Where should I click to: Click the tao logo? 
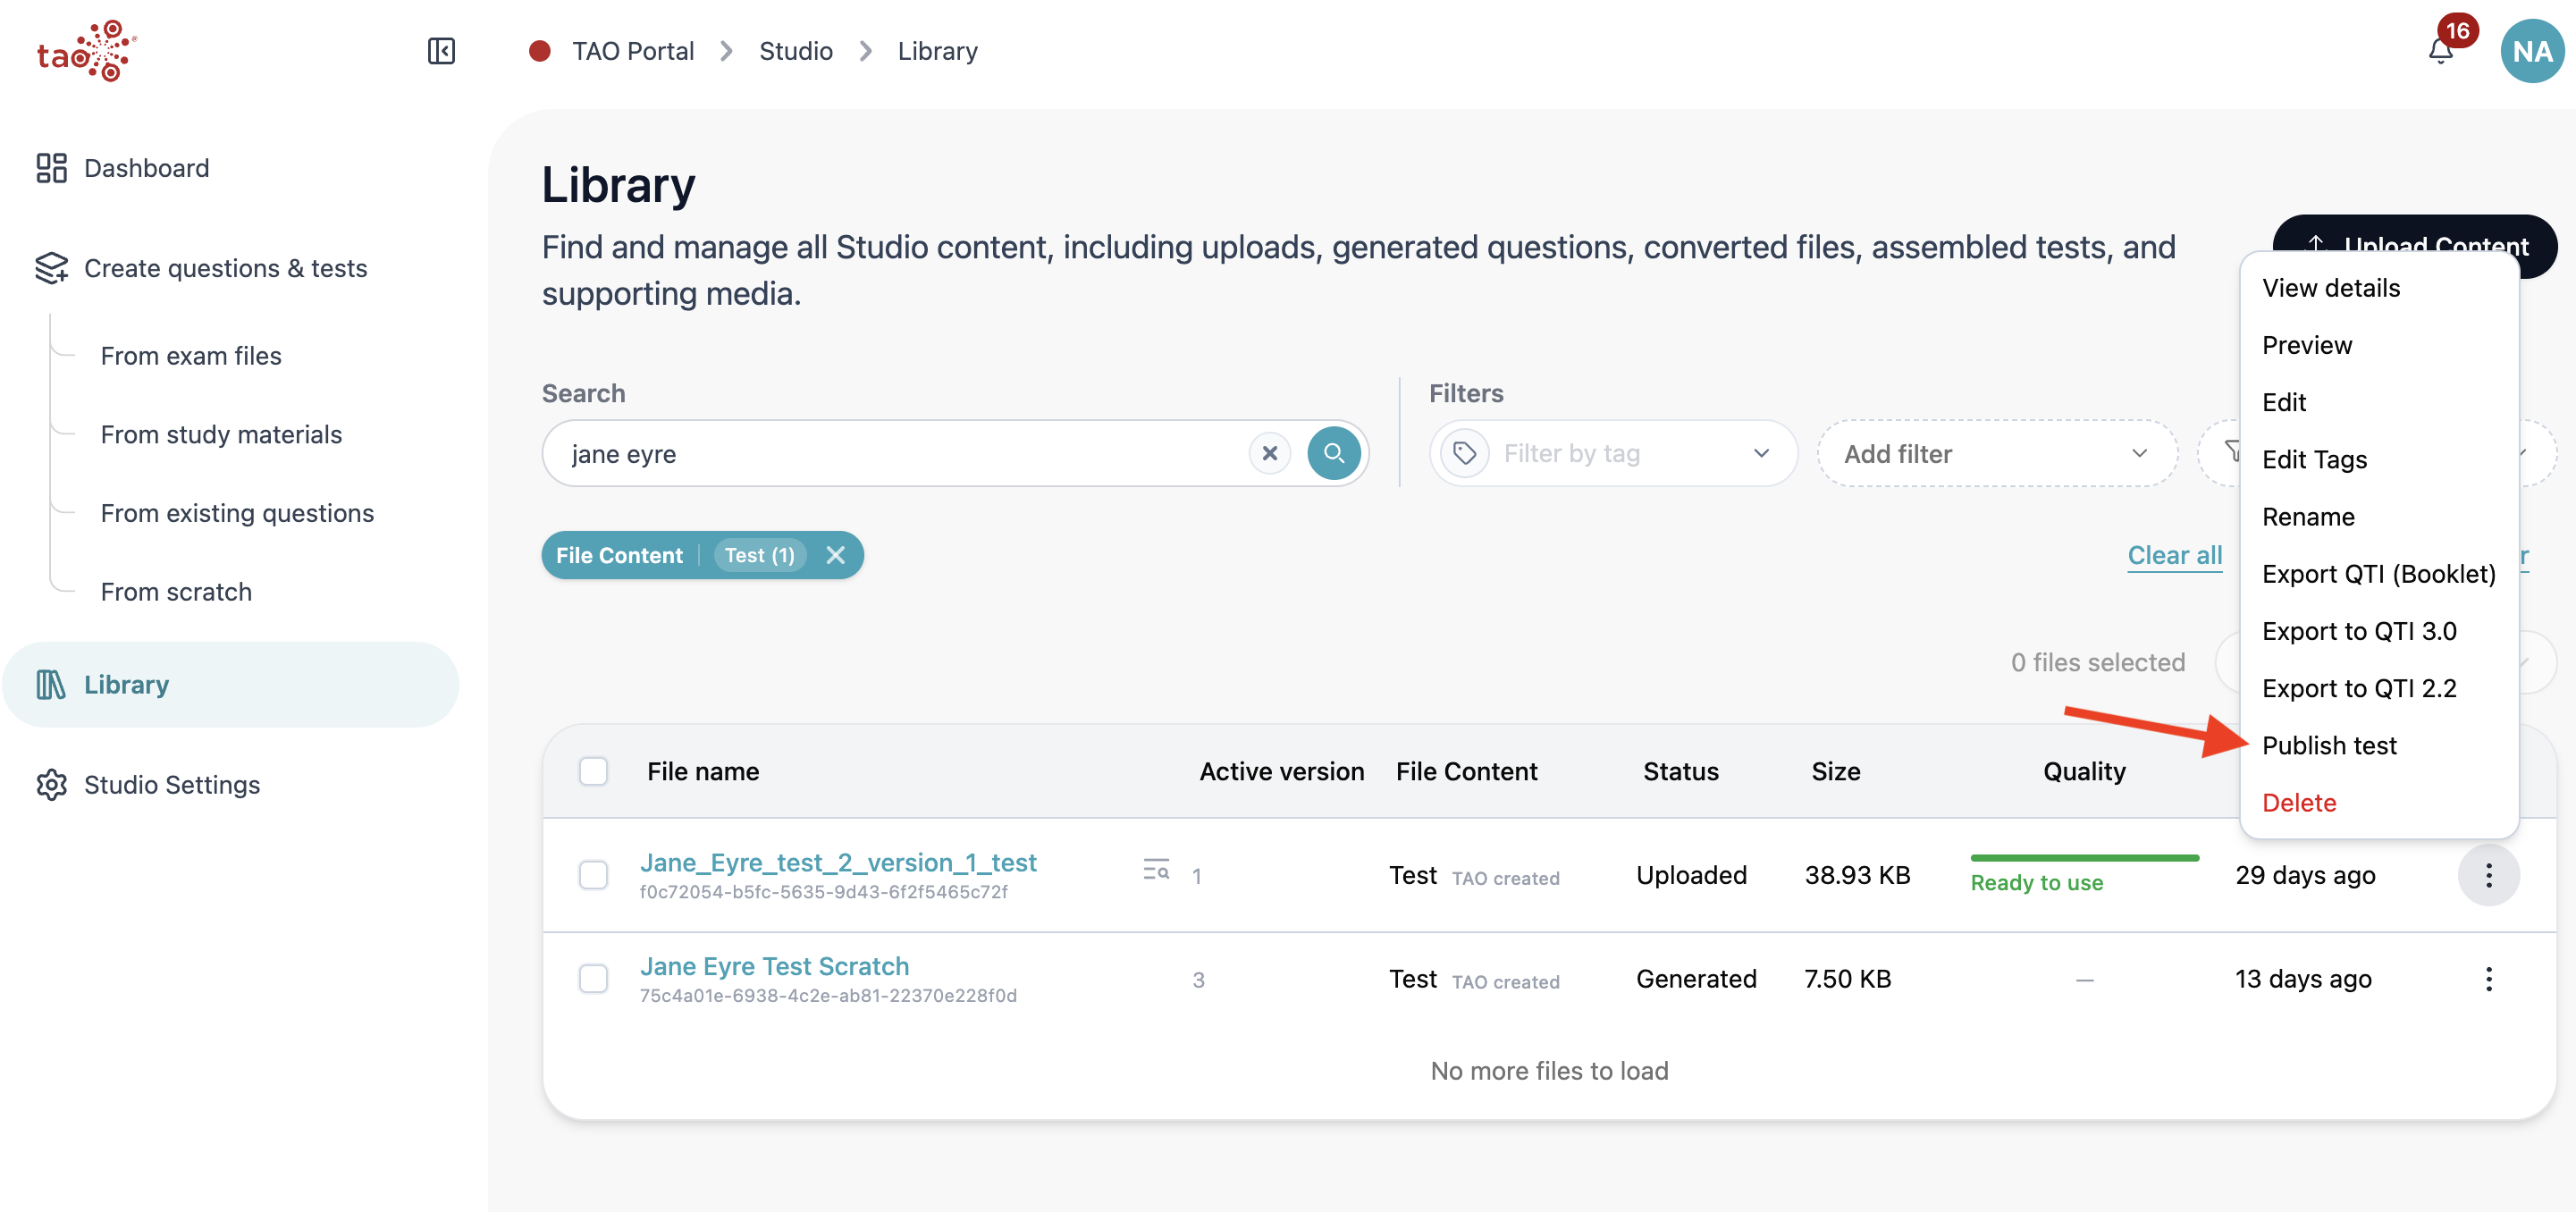tap(86, 51)
